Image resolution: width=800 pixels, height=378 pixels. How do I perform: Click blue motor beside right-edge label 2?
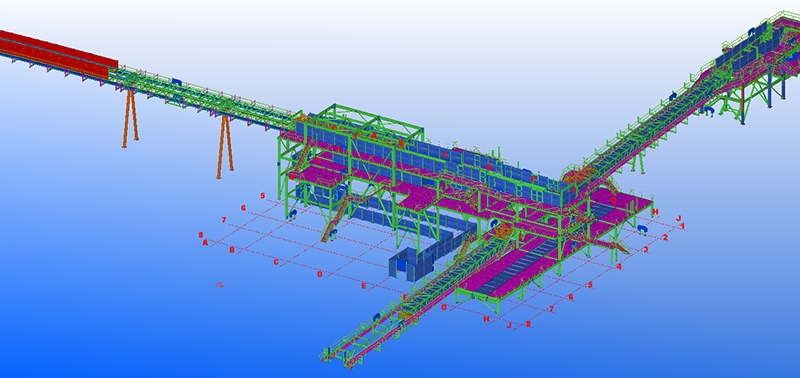point(642,231)
